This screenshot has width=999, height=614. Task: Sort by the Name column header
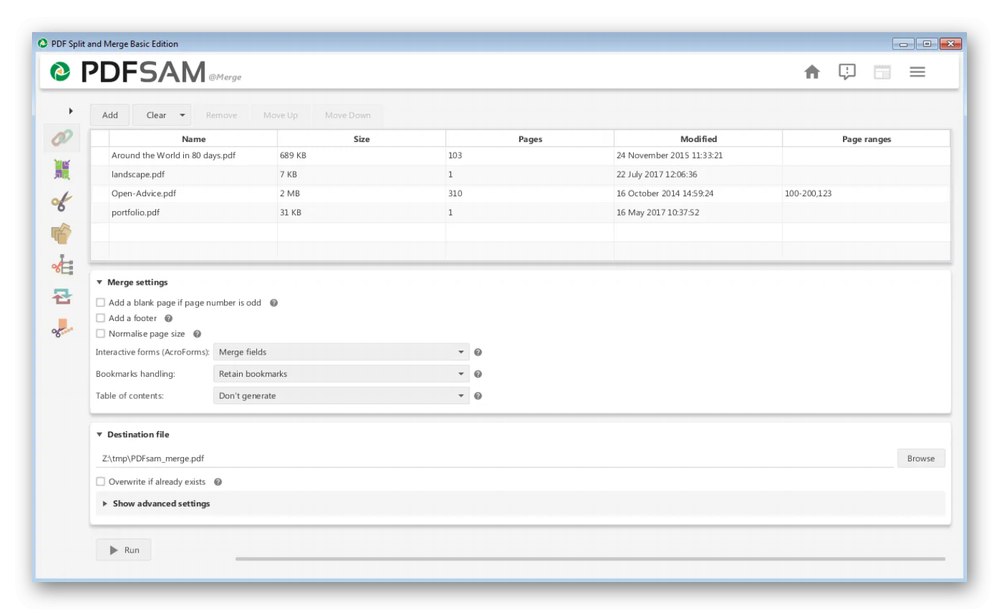click(194, 139)
